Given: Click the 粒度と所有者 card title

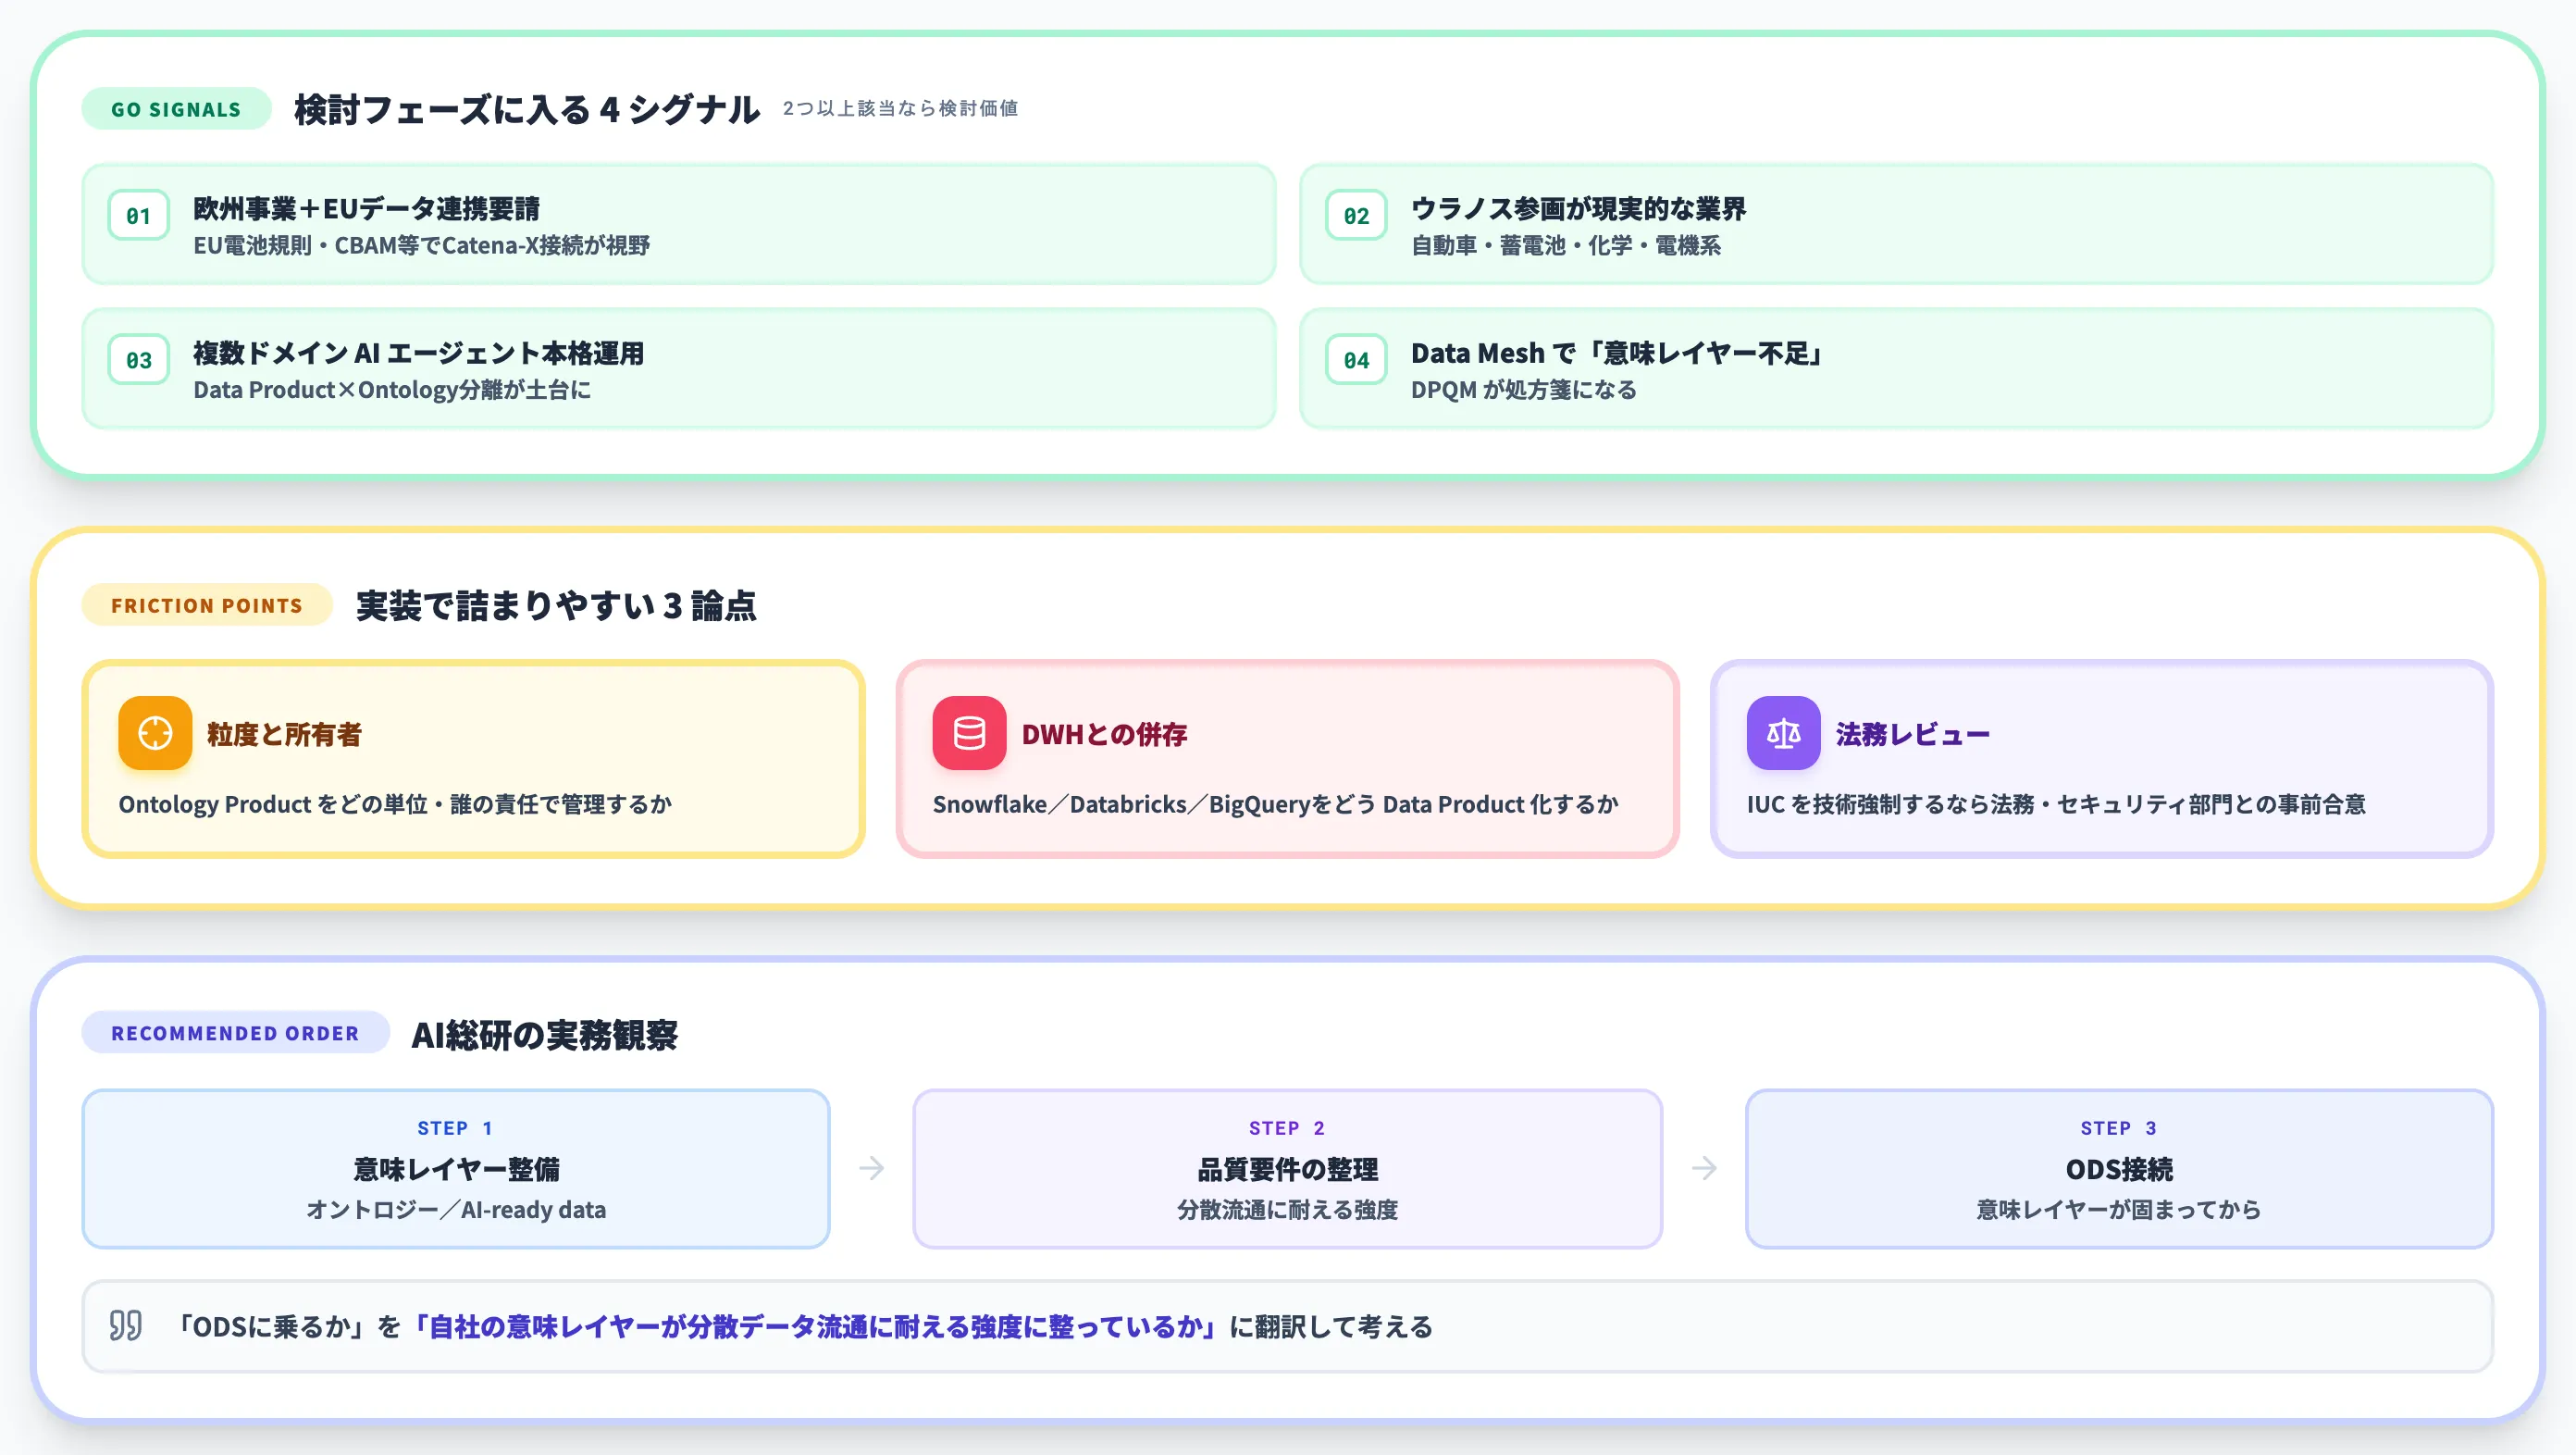Looking at the screenshot, I should point(284,734).
